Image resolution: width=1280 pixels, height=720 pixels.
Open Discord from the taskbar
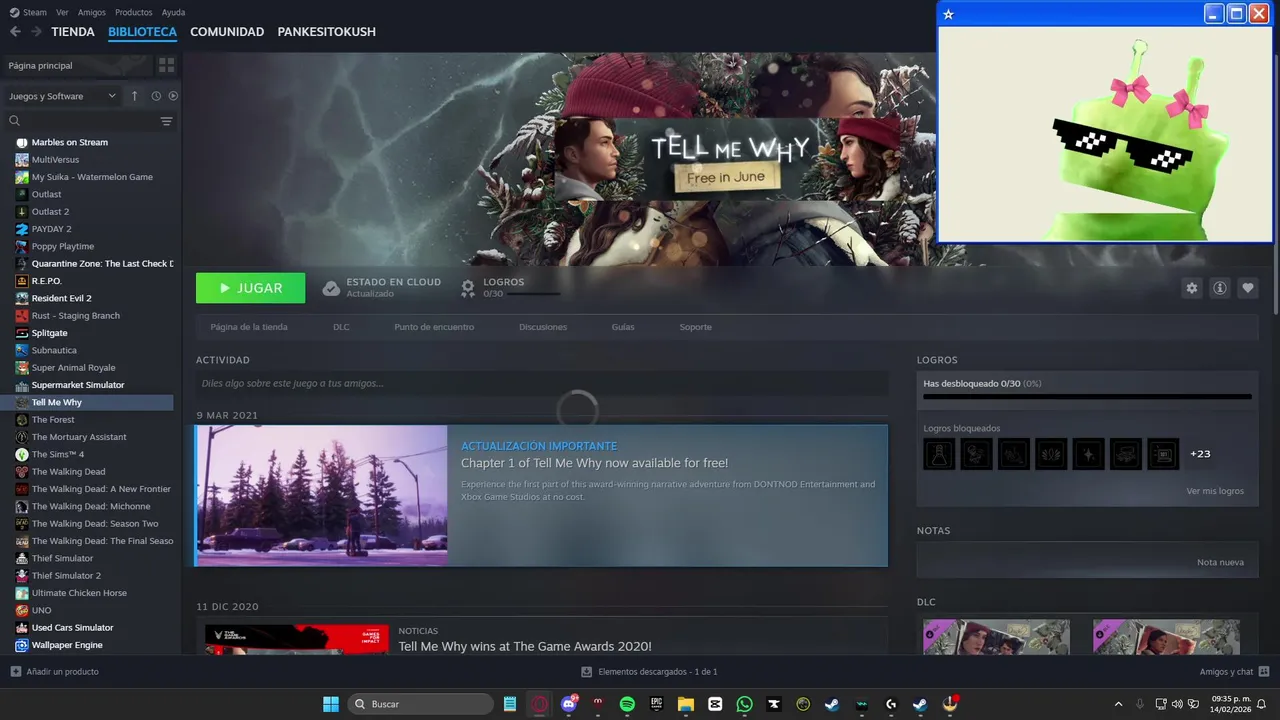(x=569, y=704)
